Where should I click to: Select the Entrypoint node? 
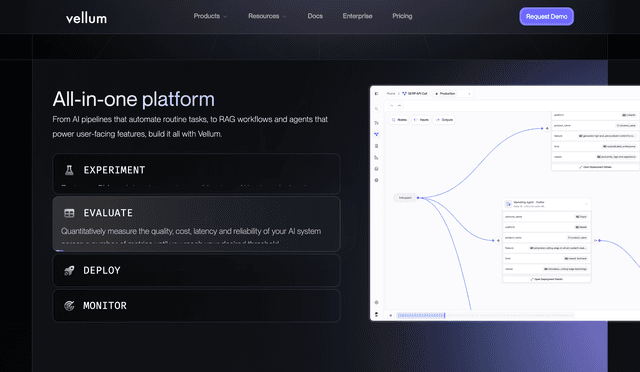pyautogui.click(x=405, y=198)
